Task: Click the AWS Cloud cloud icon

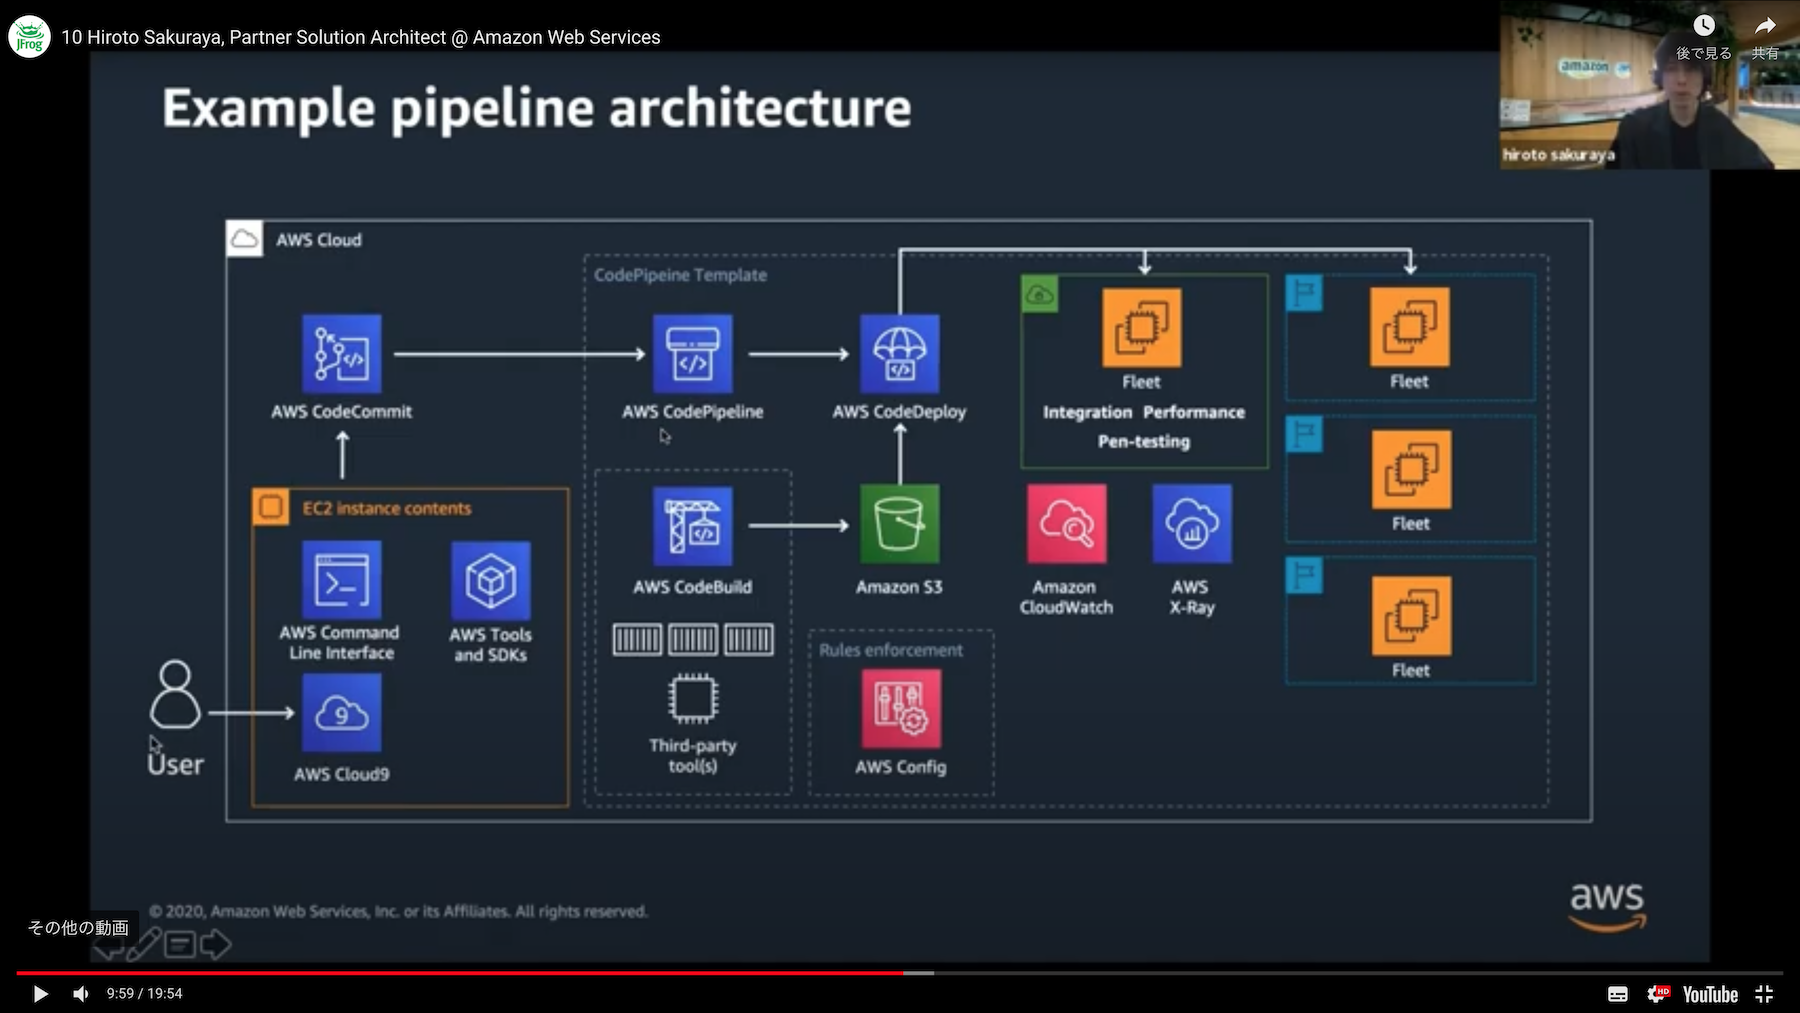Action: click(245, 239)
